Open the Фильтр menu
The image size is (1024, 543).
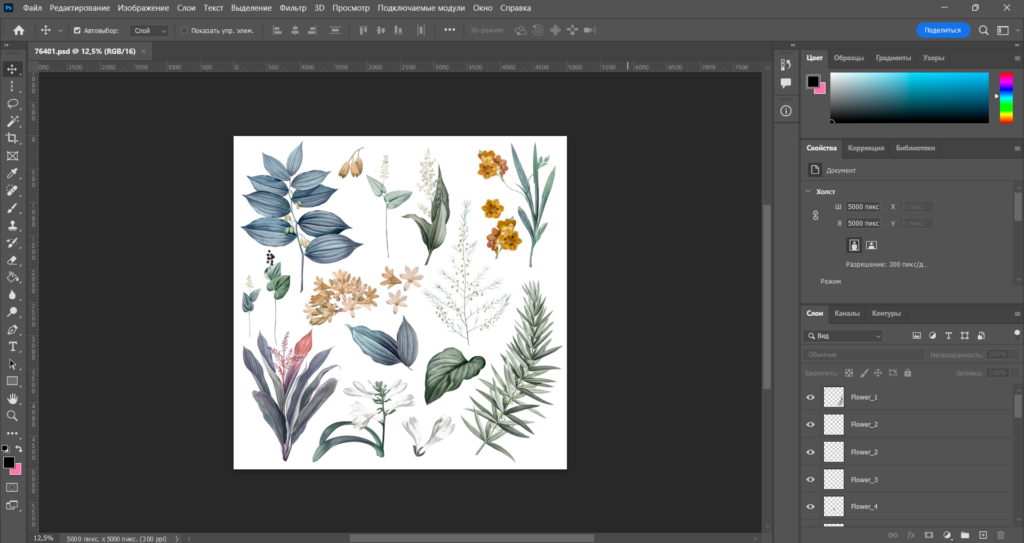pyautogui.click(x=293, y=8)
